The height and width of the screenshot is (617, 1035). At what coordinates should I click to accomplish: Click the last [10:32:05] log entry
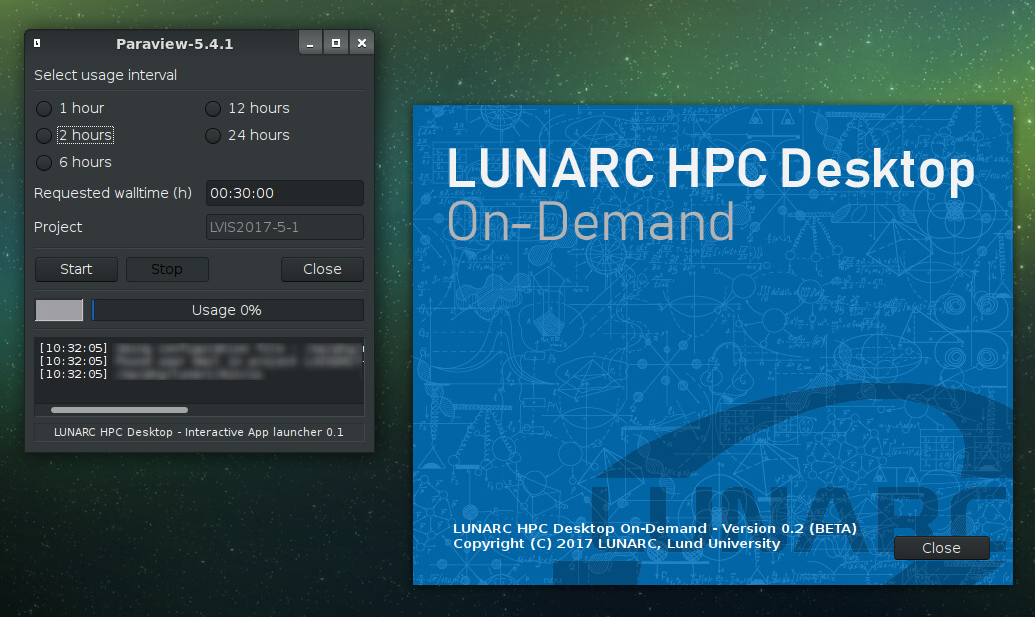pos(152,374)
